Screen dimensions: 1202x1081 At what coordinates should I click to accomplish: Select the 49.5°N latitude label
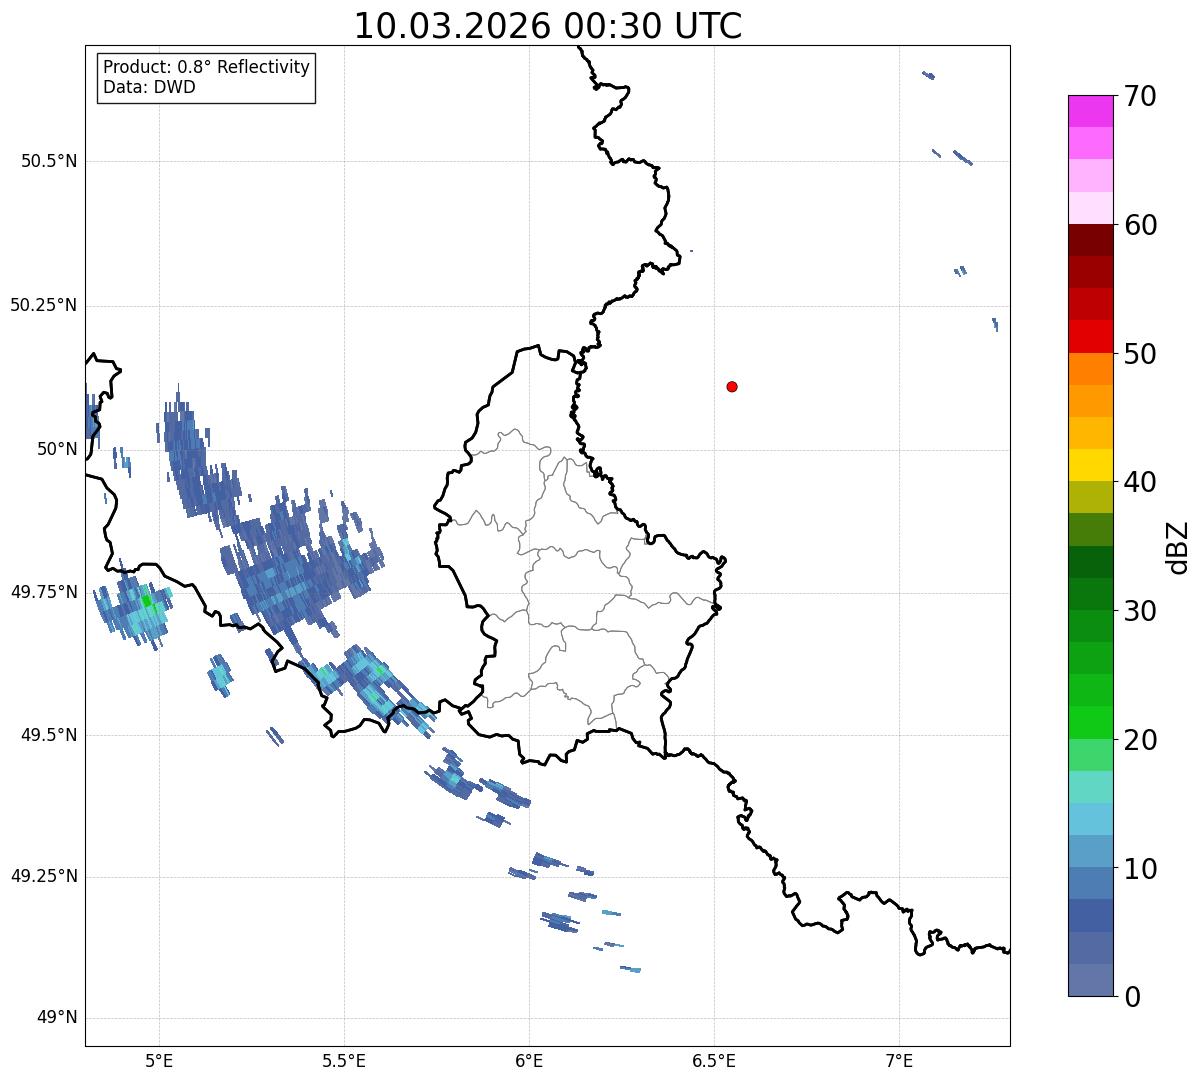coord(49,735)
